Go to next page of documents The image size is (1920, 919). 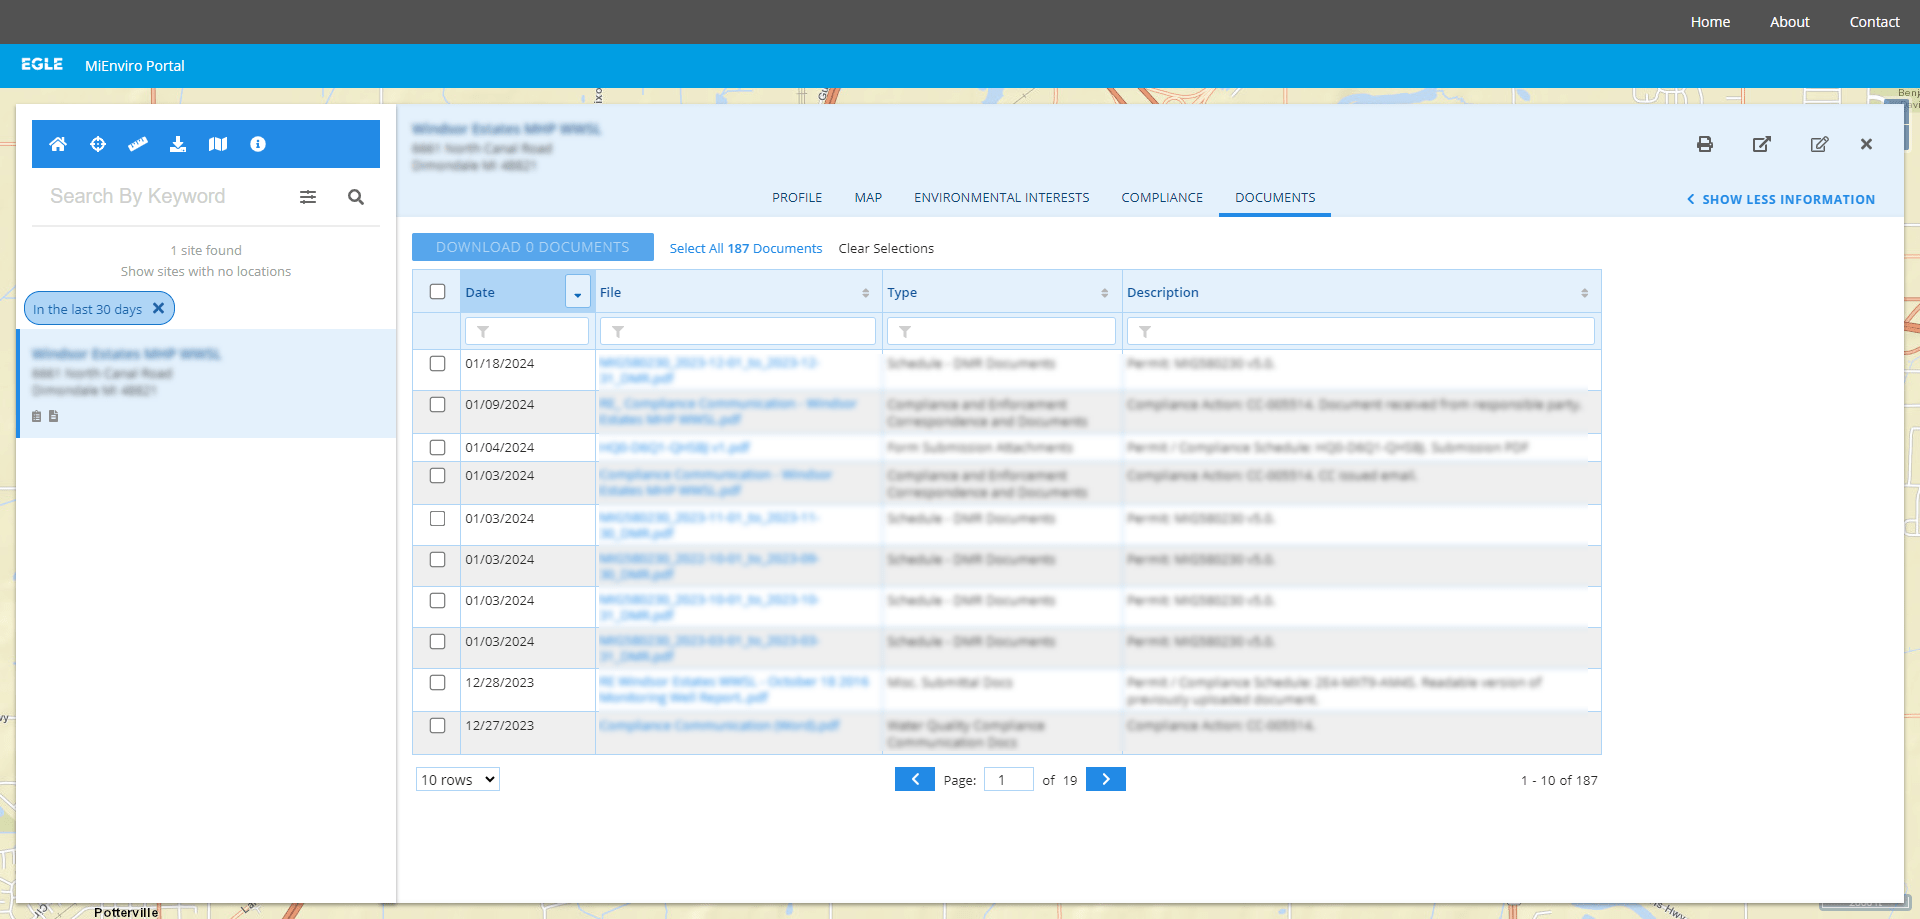click(1106, 779)
